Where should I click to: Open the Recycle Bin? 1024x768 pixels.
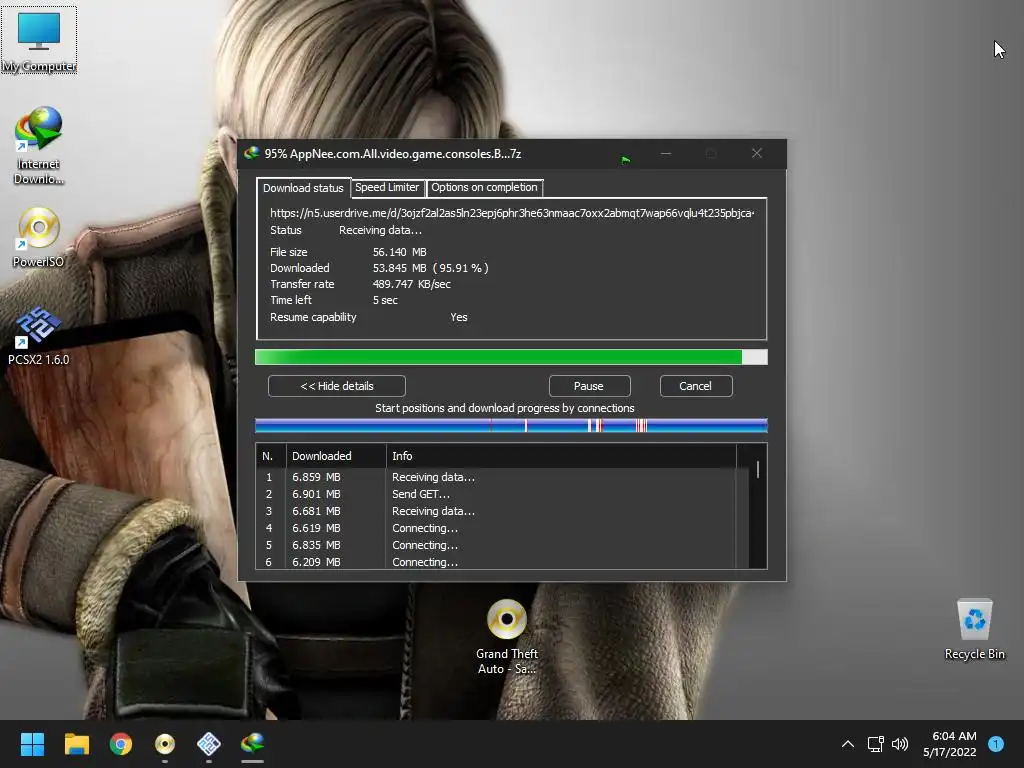974,629
